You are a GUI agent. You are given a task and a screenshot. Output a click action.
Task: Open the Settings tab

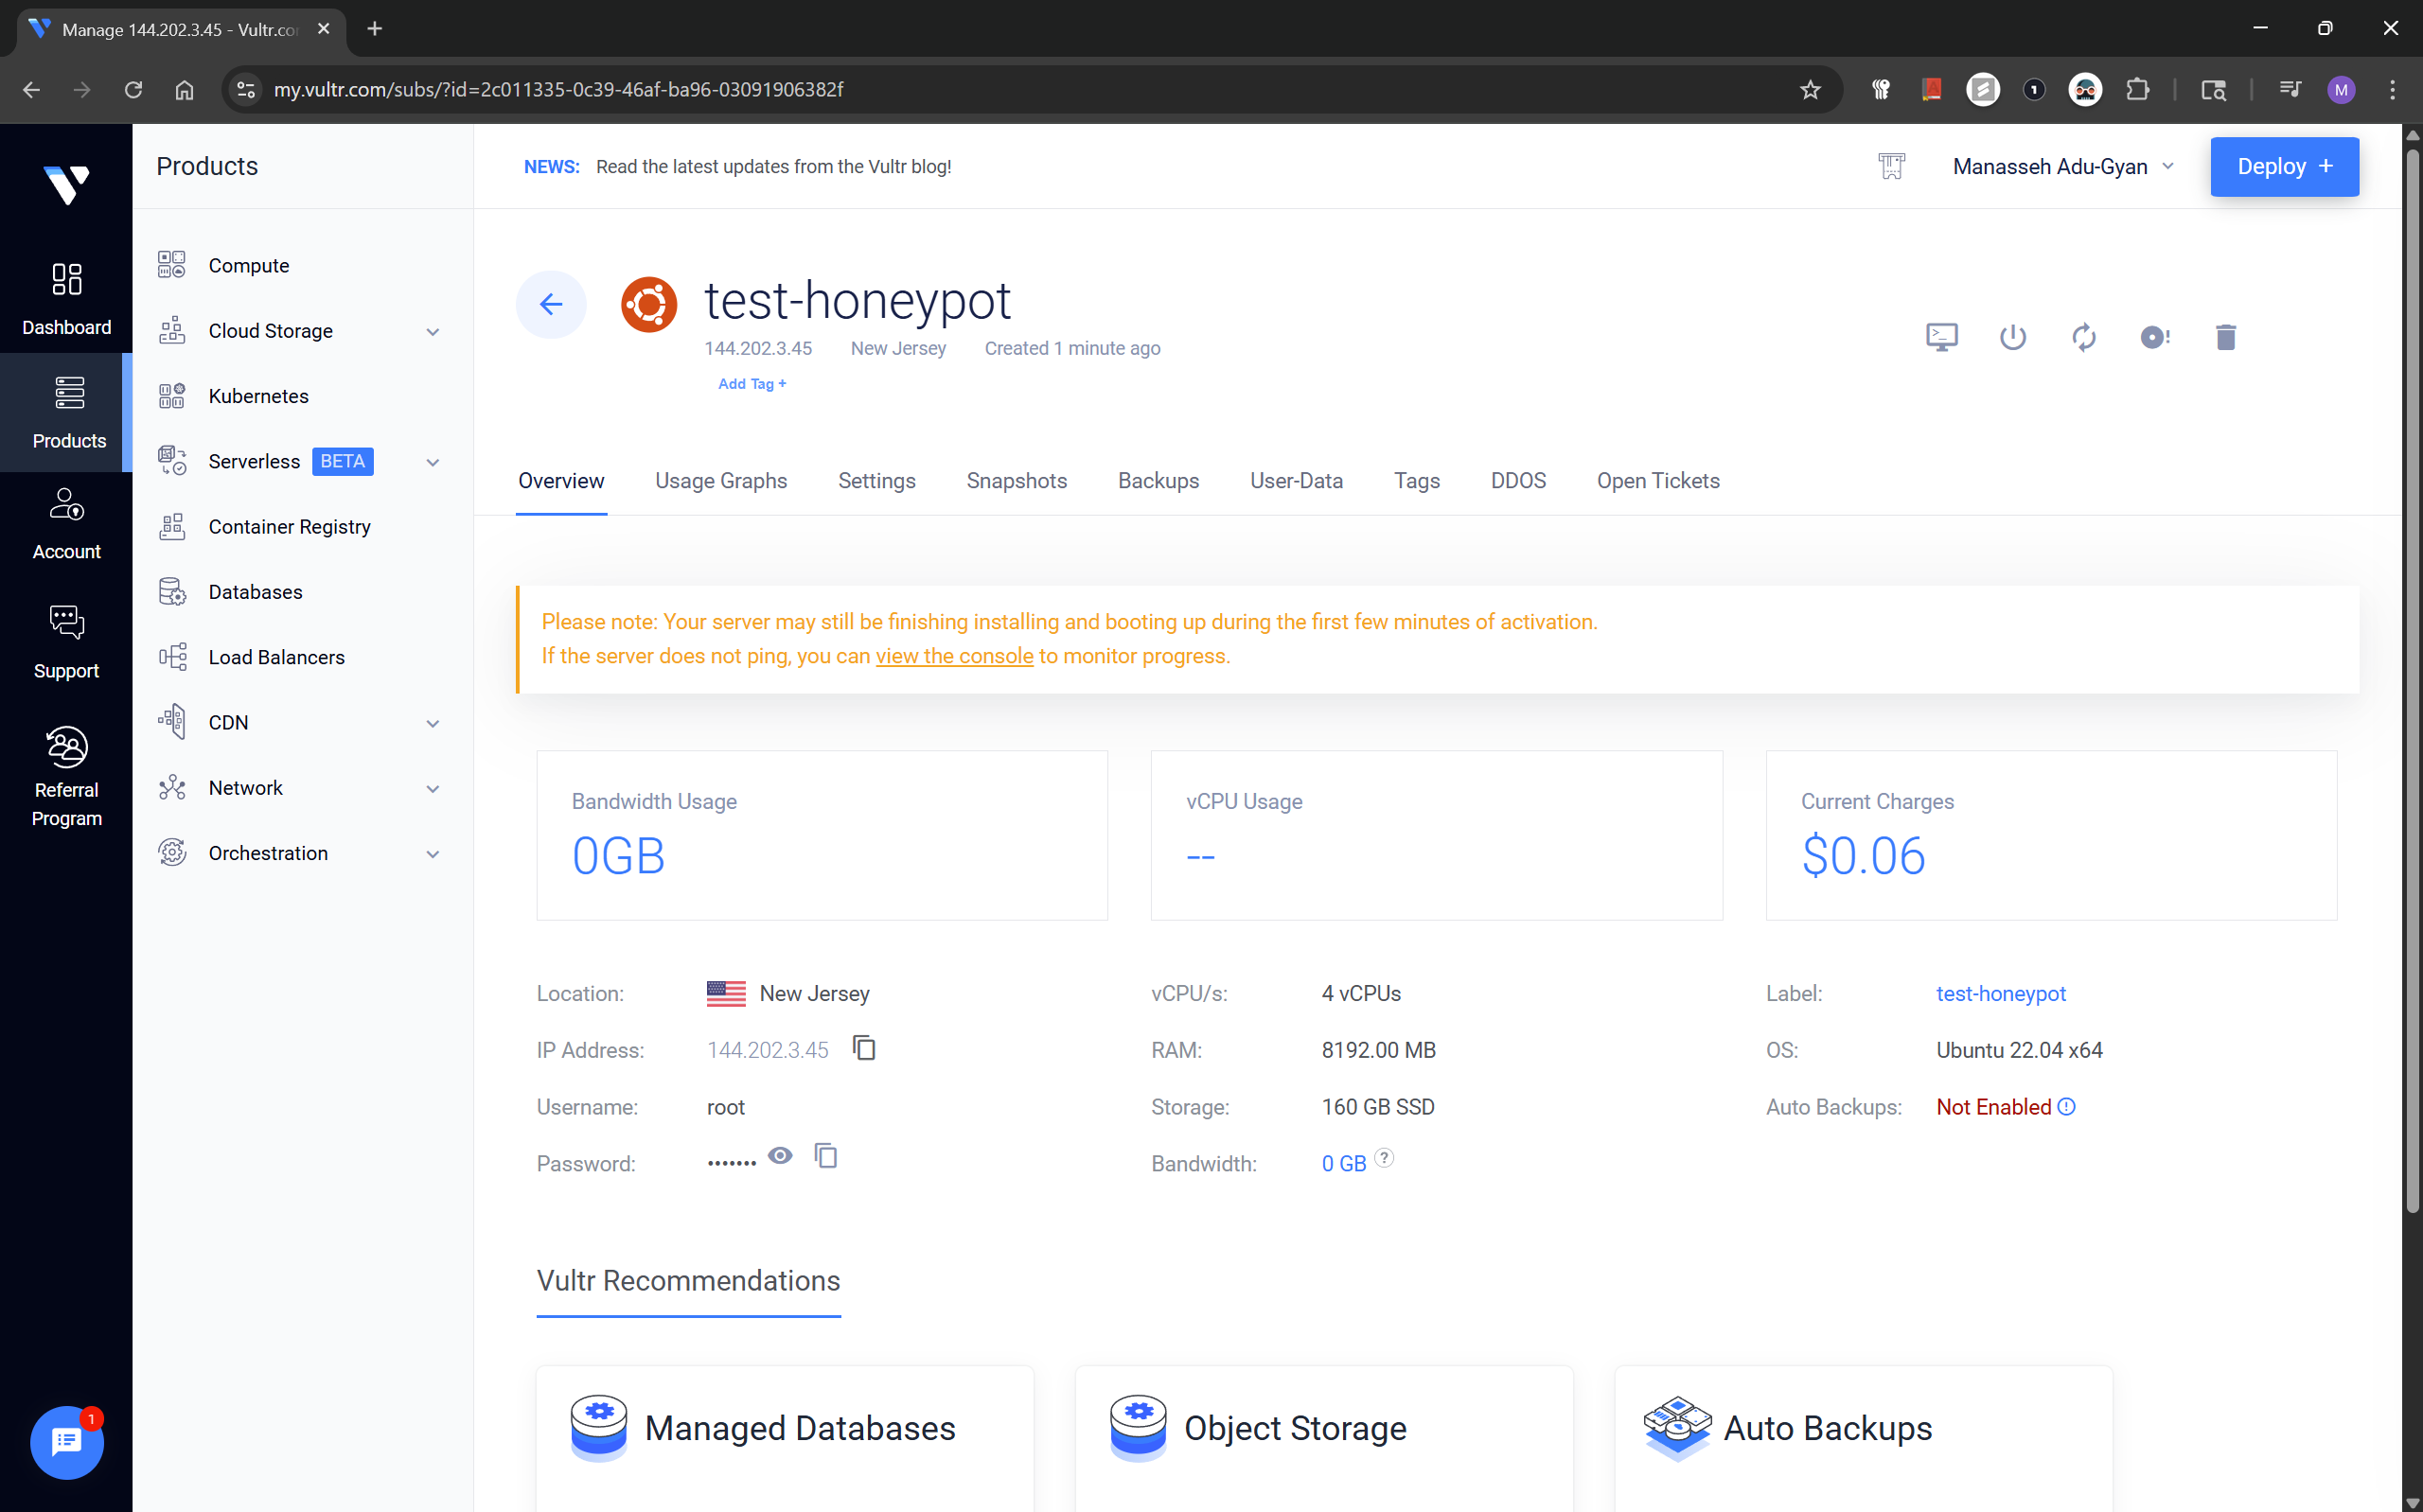coord(876,481)
